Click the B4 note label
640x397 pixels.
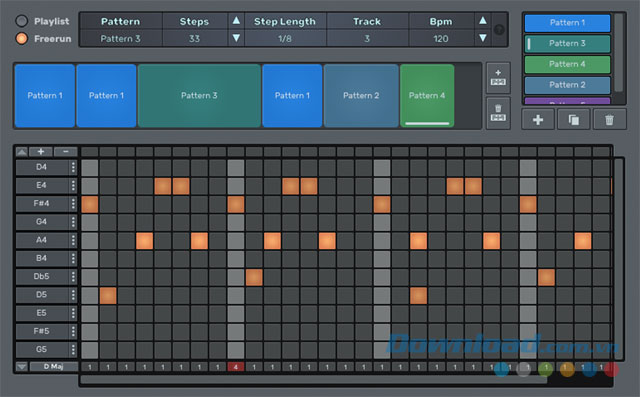pyautogui.click(x=41, y=258)
